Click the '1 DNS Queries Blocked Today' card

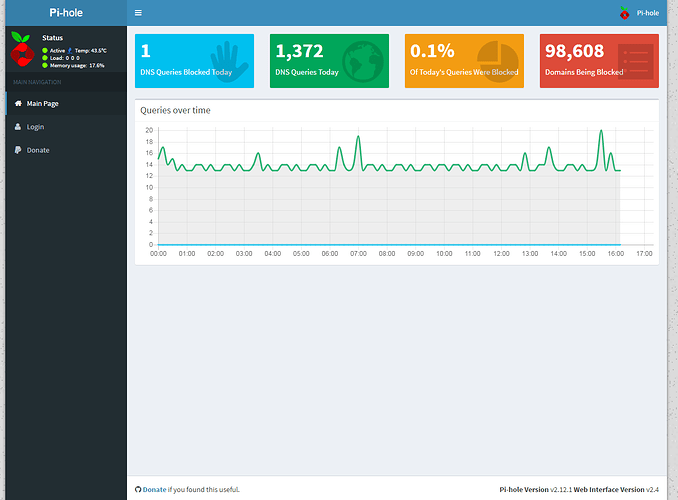point(195,61)
